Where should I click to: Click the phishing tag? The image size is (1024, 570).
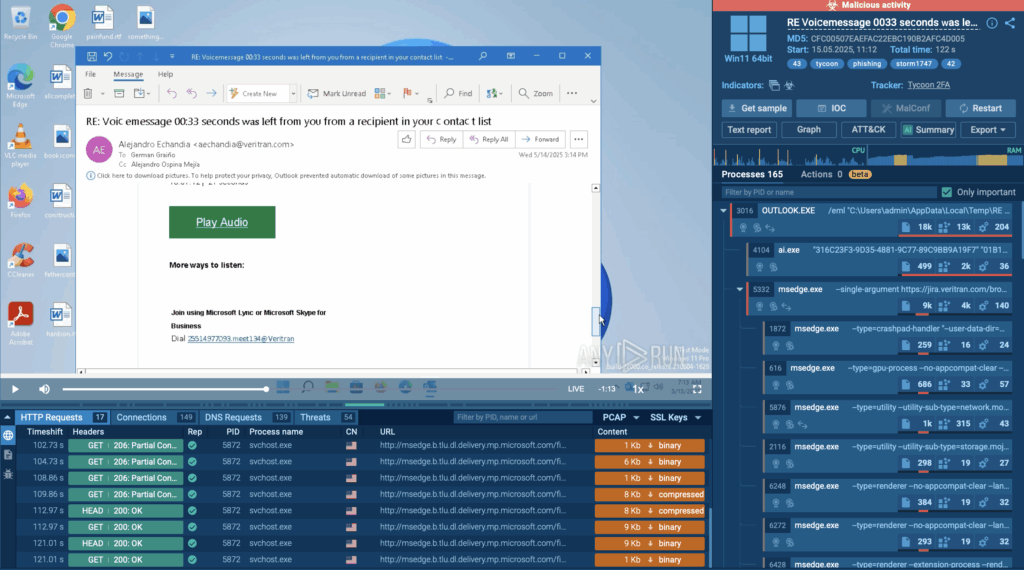click(x=867, y=64)
